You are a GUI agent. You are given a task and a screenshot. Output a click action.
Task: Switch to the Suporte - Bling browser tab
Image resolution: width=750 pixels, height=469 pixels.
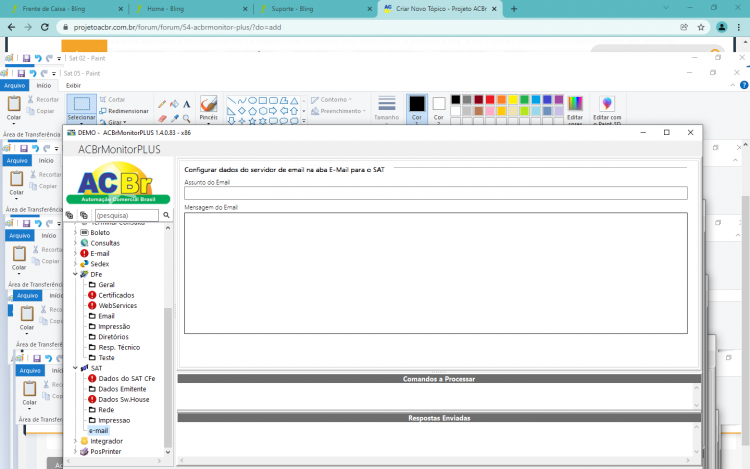(x=316, y=9)
